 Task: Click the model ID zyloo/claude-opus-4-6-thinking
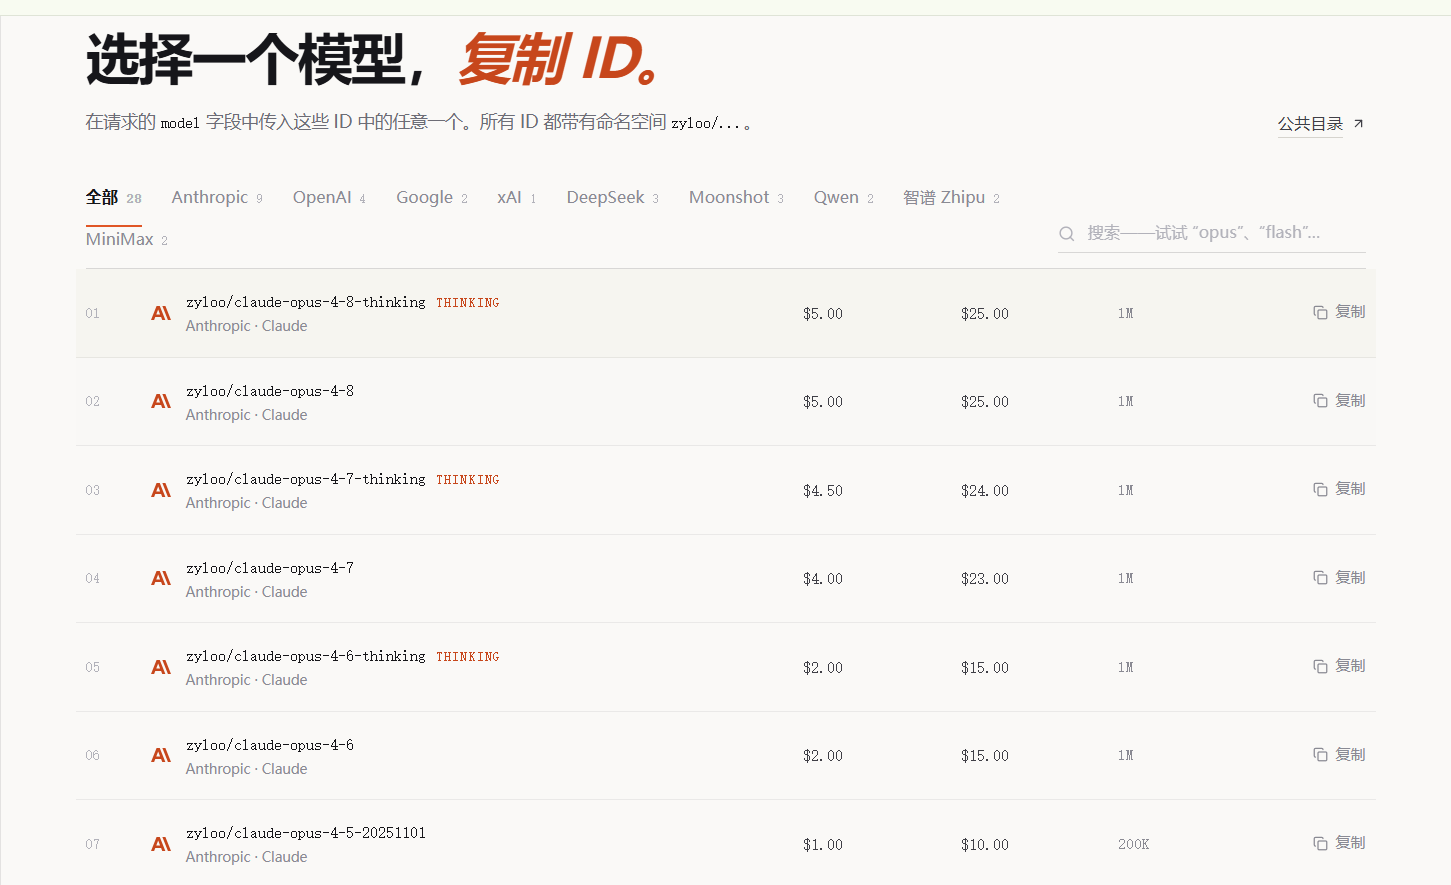click(x=306, y=656)
